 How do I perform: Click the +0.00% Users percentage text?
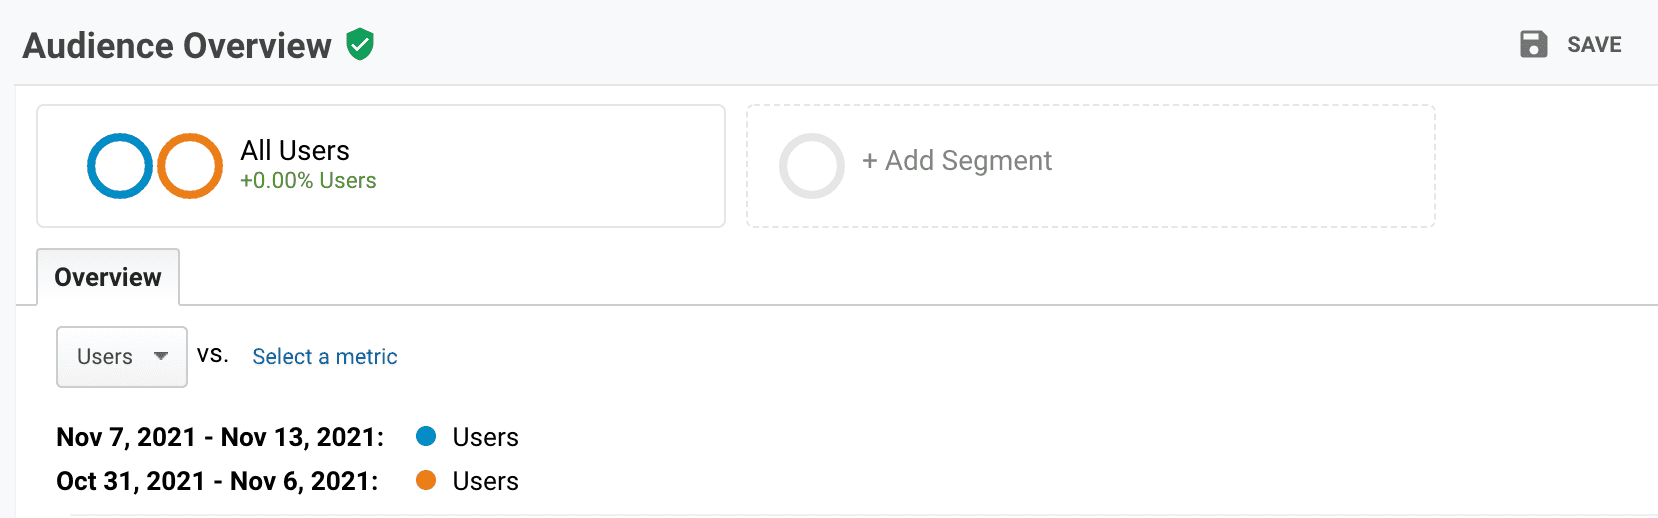(x=308, y=181)
